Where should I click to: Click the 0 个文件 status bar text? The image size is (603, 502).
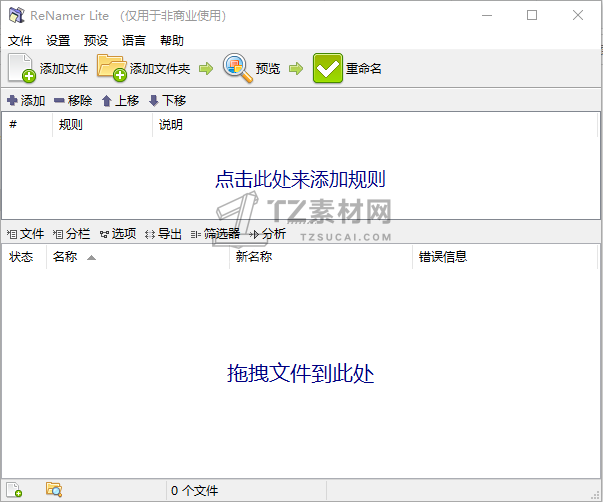[x=194, y=490]
